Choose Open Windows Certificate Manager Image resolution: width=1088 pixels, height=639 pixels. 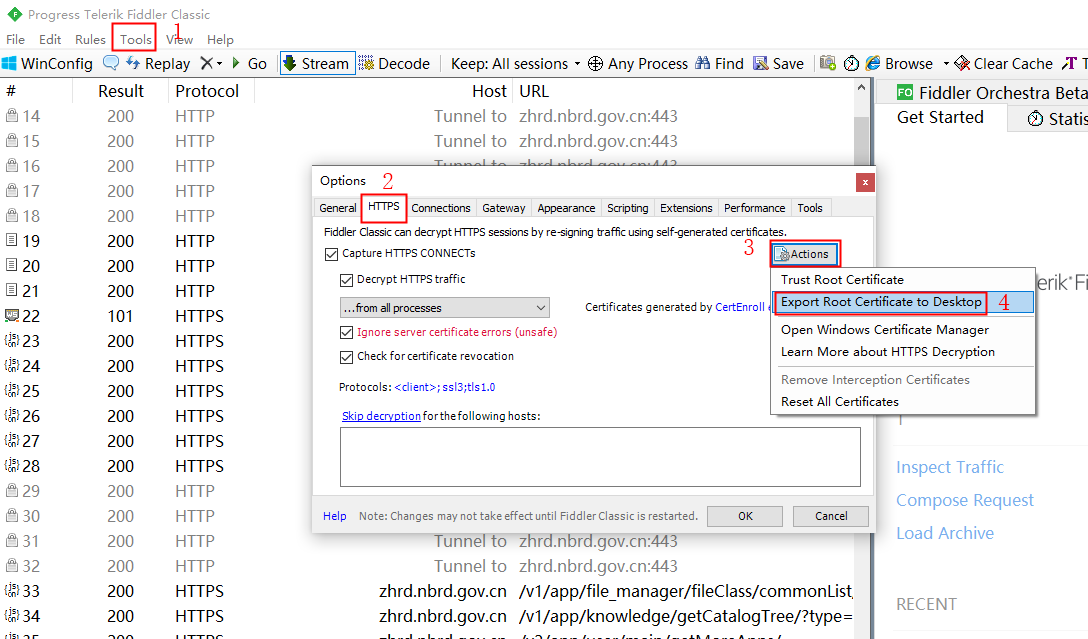coord(902,330)
